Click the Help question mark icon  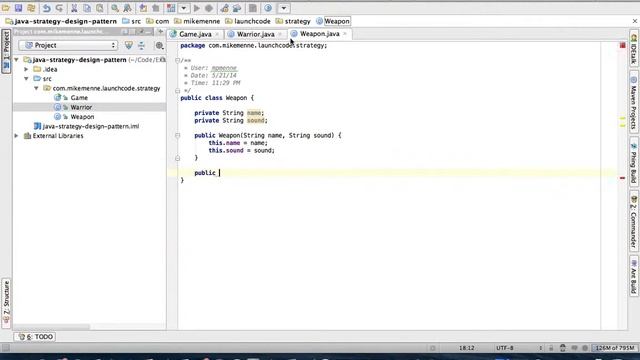(x=268, y=8)
